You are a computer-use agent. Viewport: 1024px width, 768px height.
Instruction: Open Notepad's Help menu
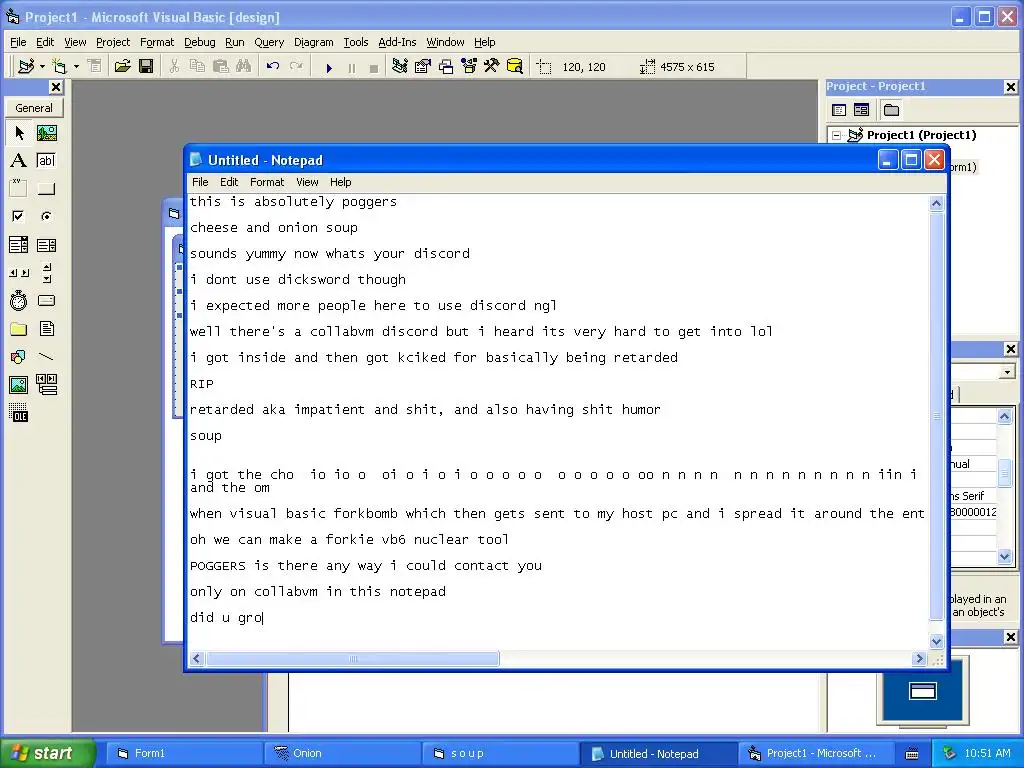click(340, 182)
